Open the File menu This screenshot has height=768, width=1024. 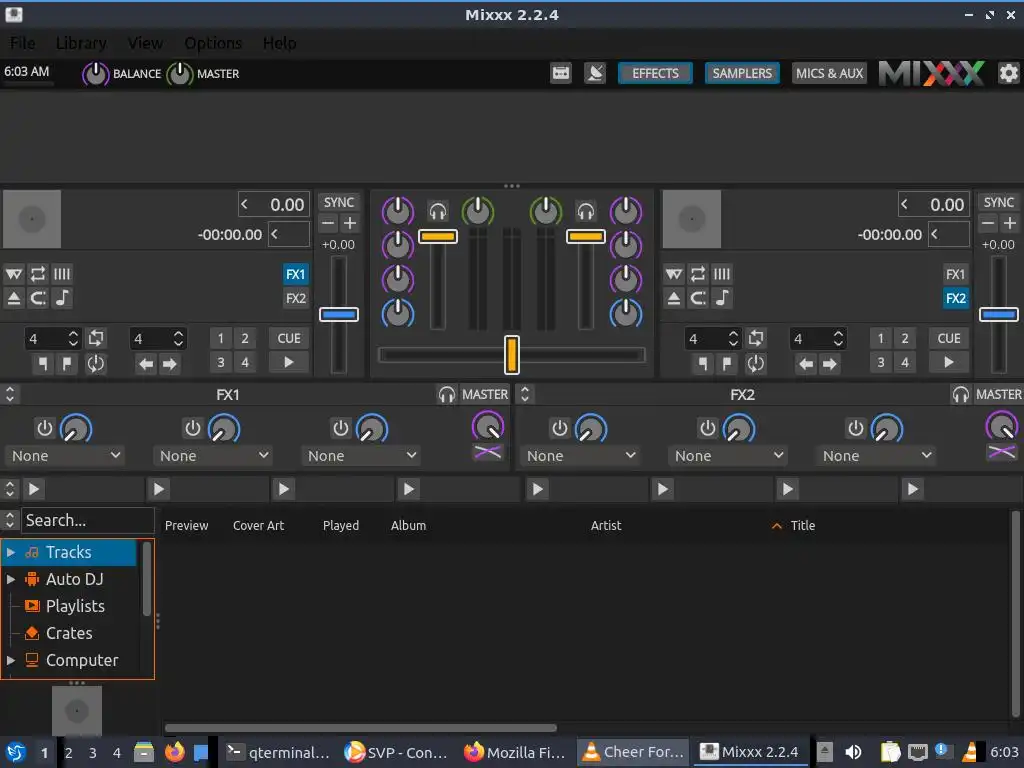click(x=22, y=43)
